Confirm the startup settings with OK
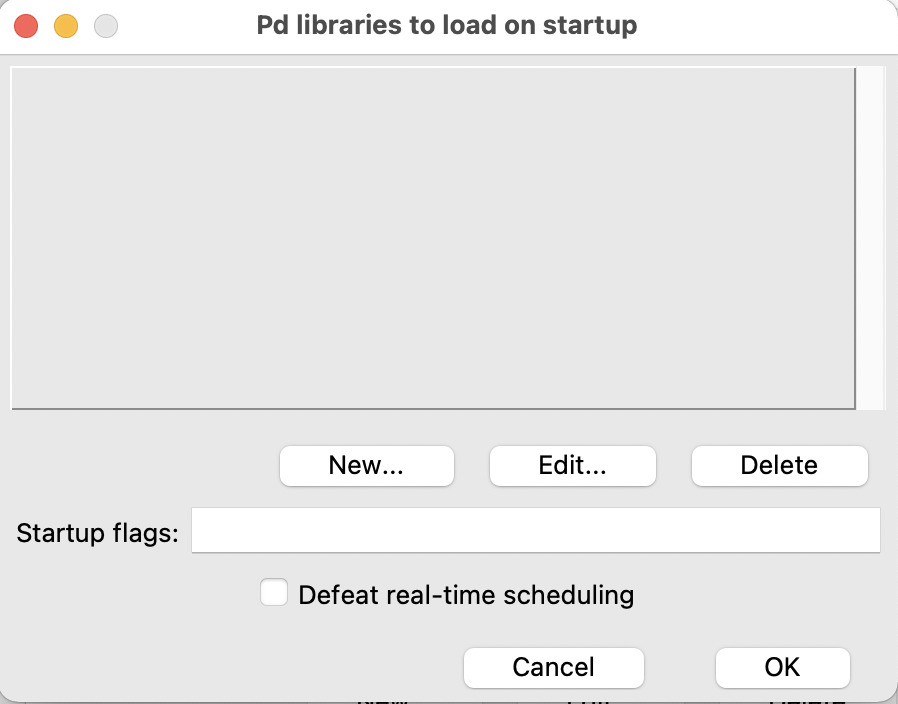 pyautogui.click(x=782, y=667)
